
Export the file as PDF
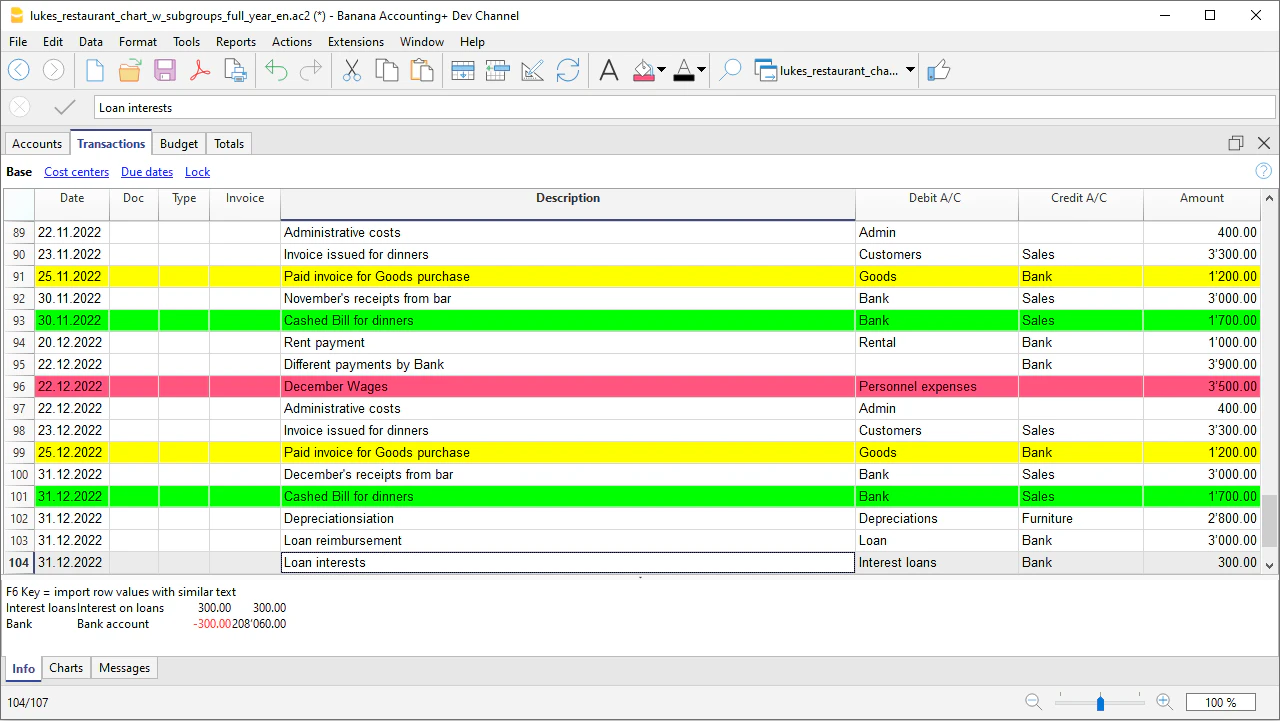[202, 70]
